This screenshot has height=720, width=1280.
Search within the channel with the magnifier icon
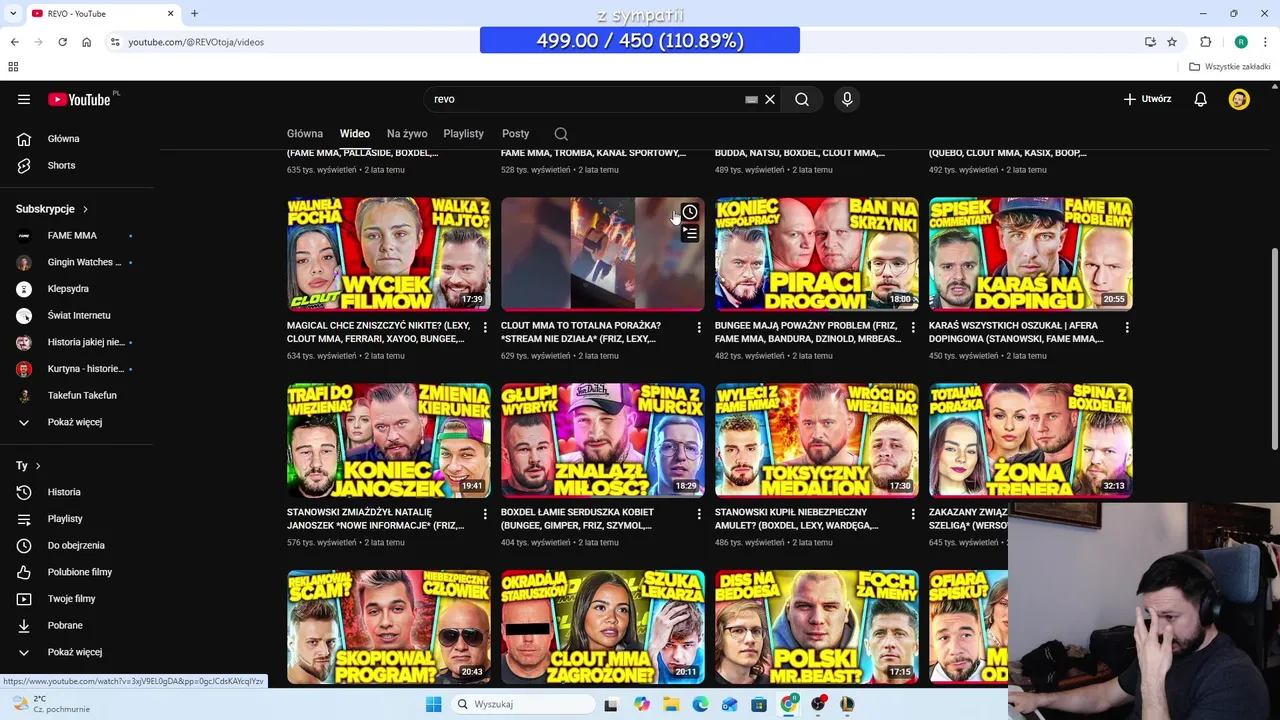(x=561, y=133)
